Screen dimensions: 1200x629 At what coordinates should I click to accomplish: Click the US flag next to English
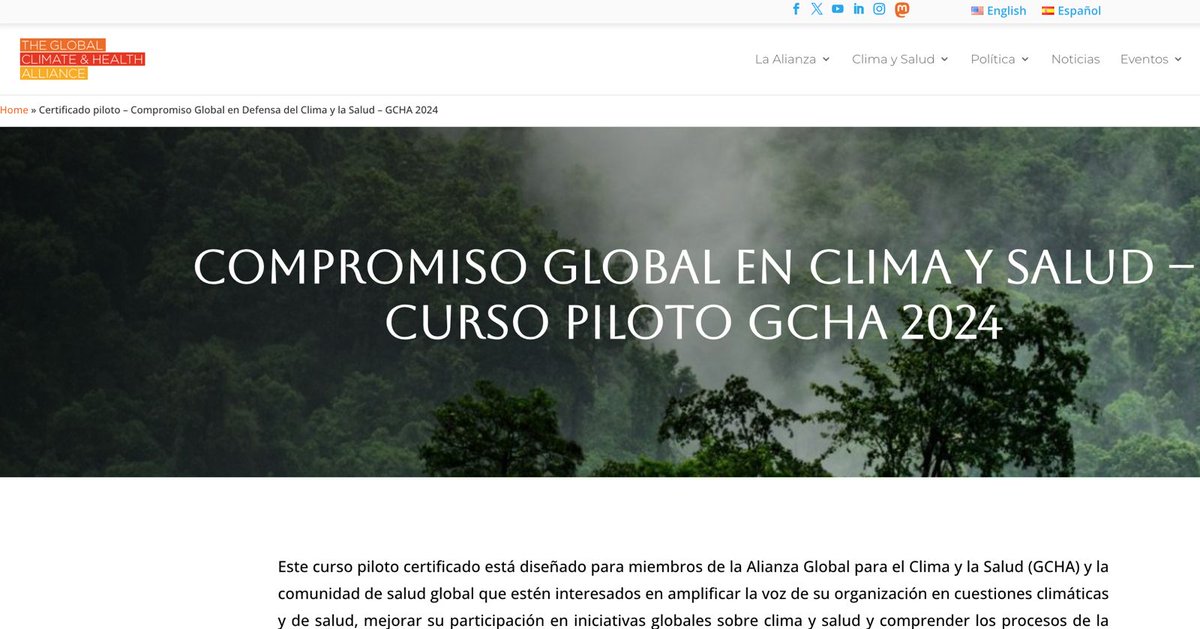[977, 11]
